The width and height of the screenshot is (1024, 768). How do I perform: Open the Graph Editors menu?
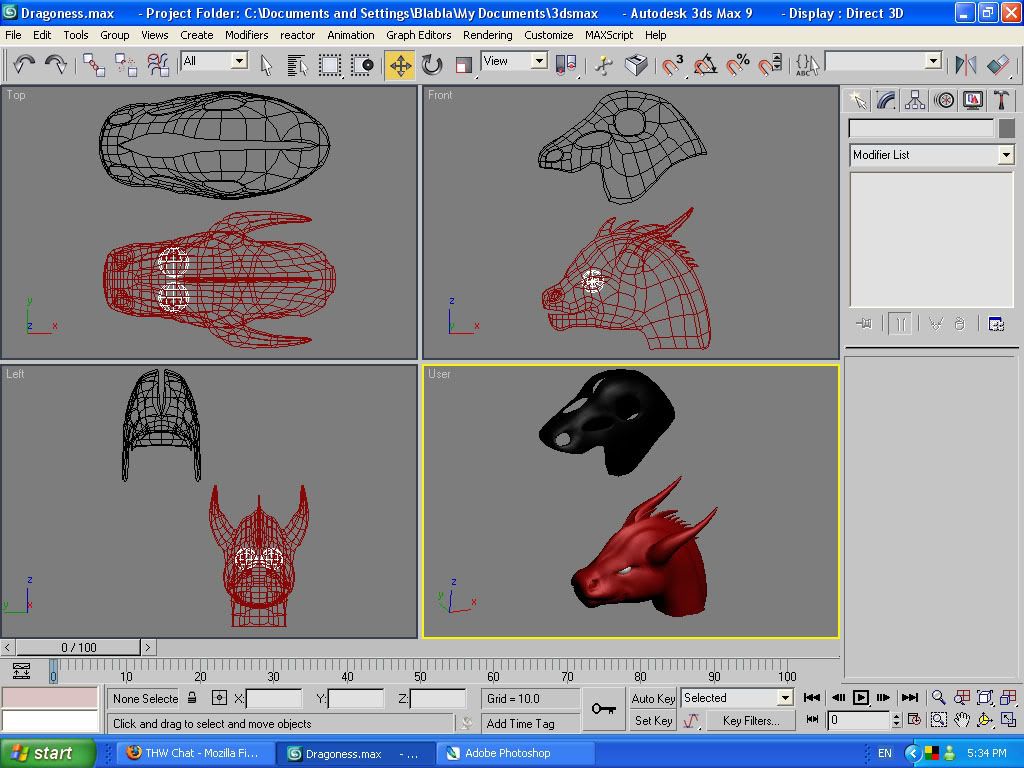[418, 35]
